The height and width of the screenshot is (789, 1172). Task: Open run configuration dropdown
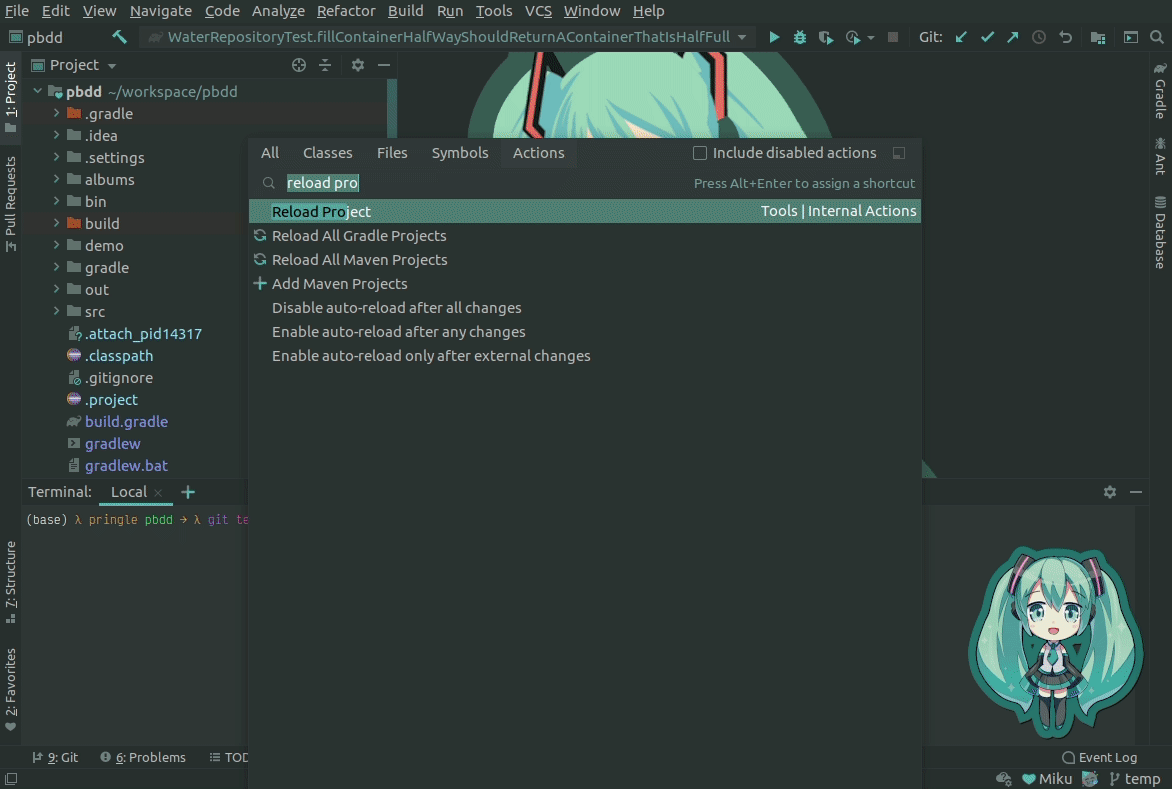[742, 37]
